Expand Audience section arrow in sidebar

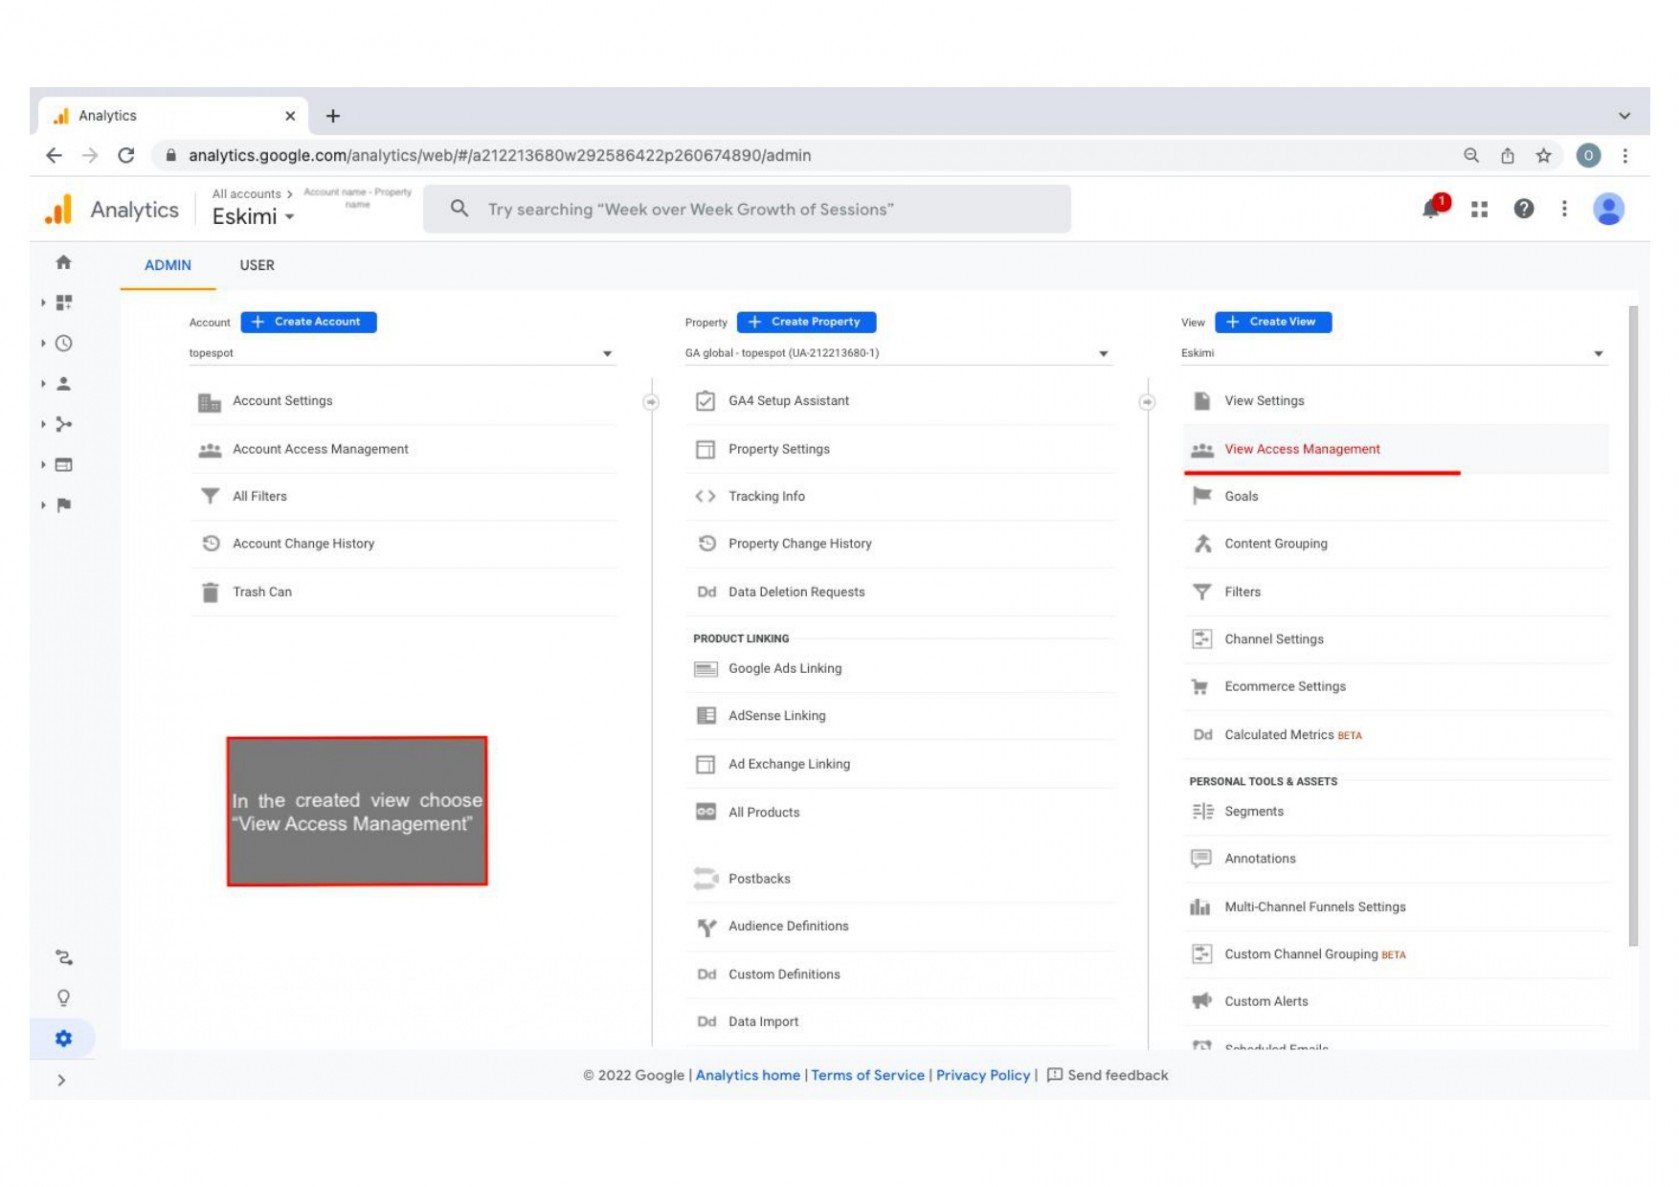coord(43,383)
